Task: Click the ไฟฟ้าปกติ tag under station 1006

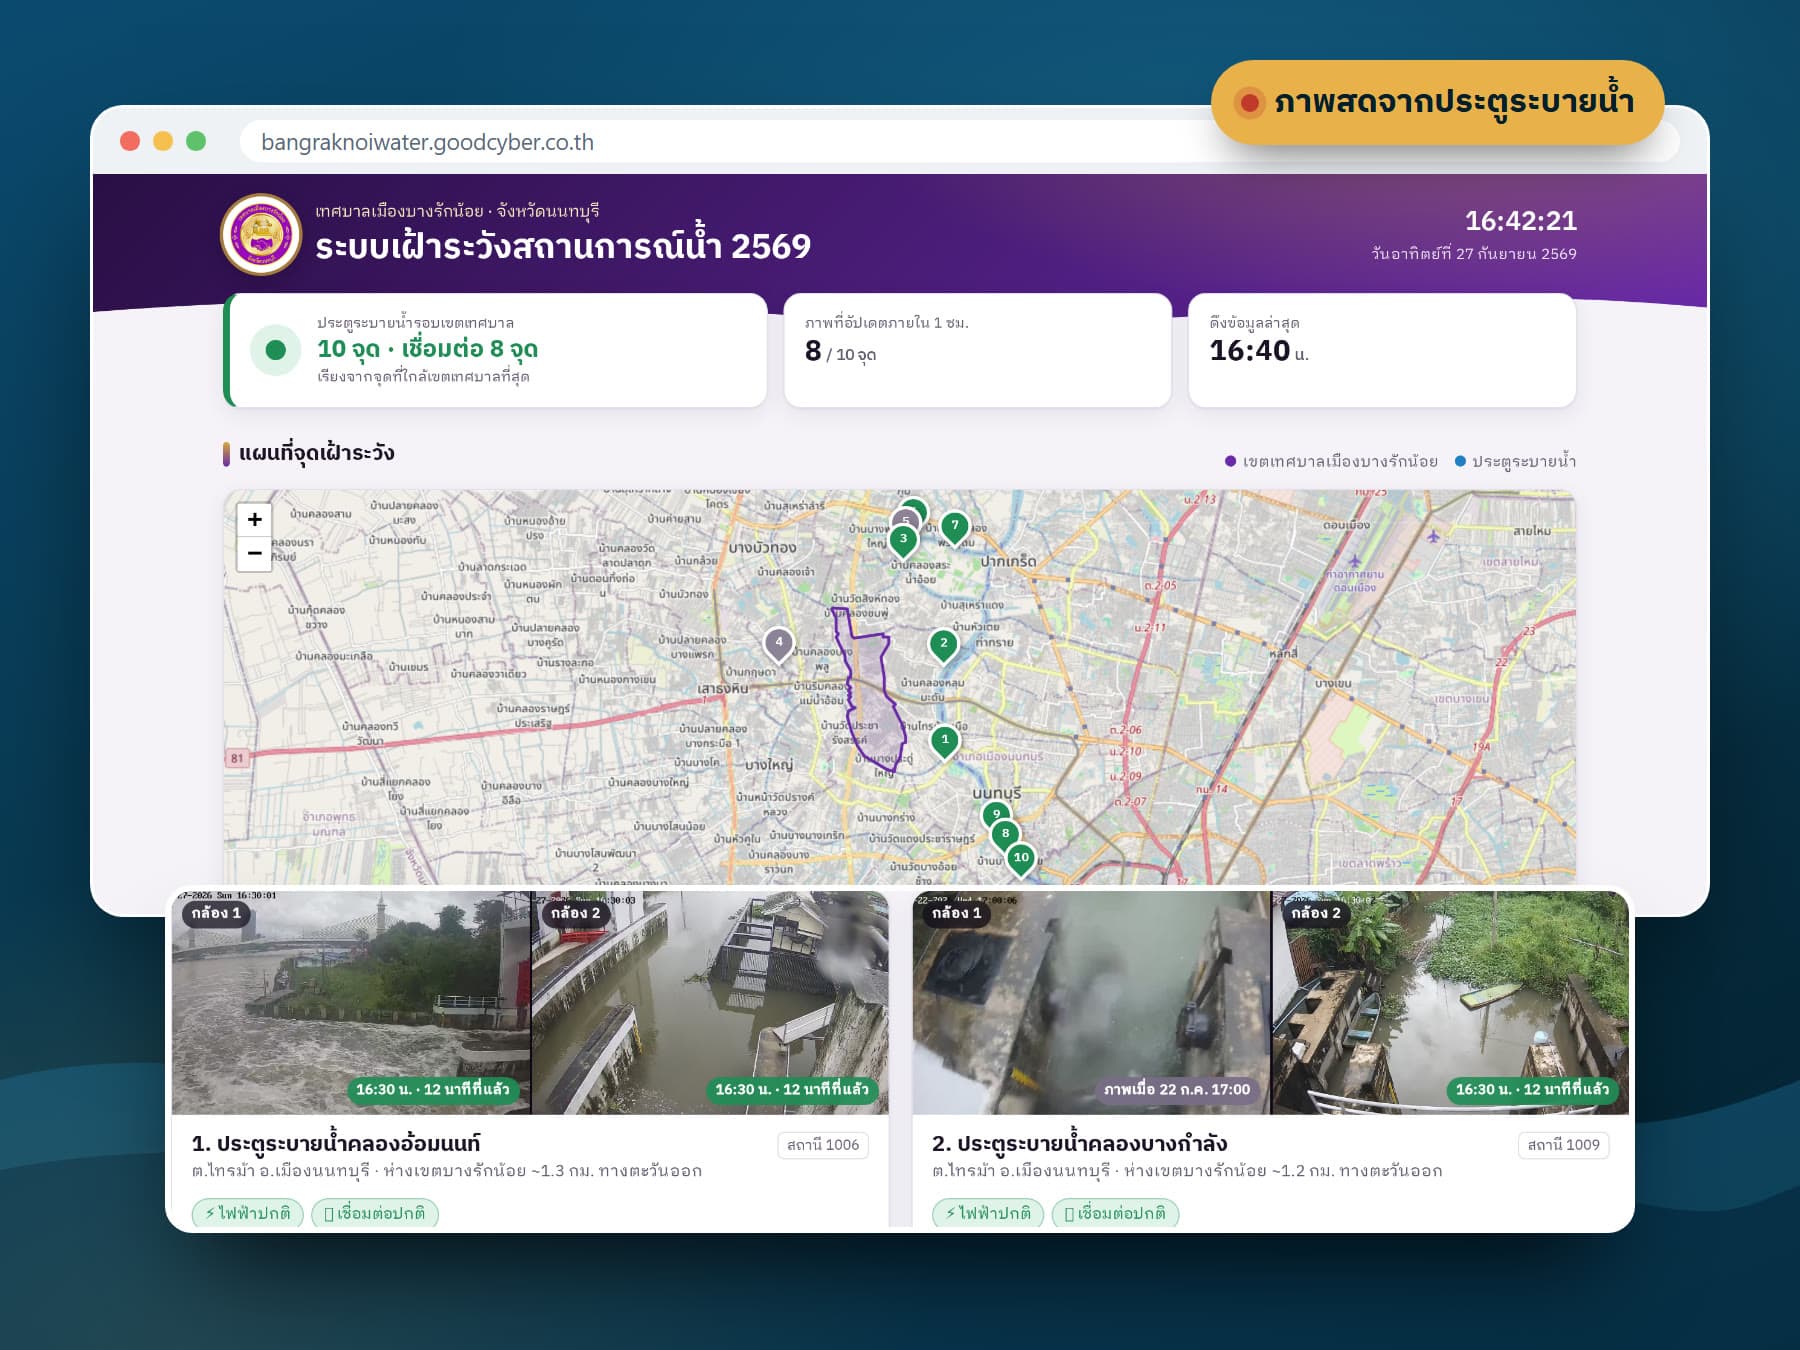Action: click(x=248, y=1213)
